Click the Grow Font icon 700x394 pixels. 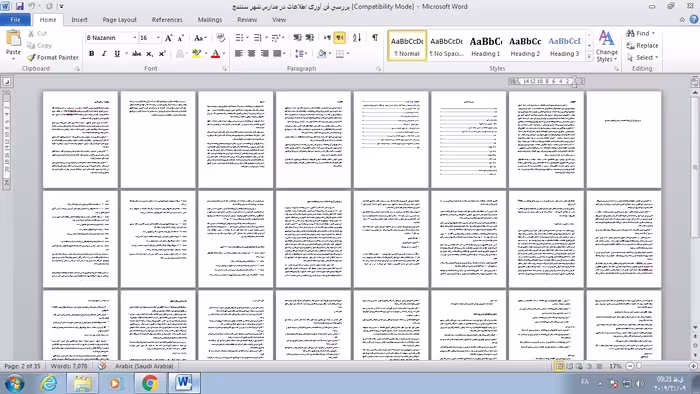[x=168, y=38]
